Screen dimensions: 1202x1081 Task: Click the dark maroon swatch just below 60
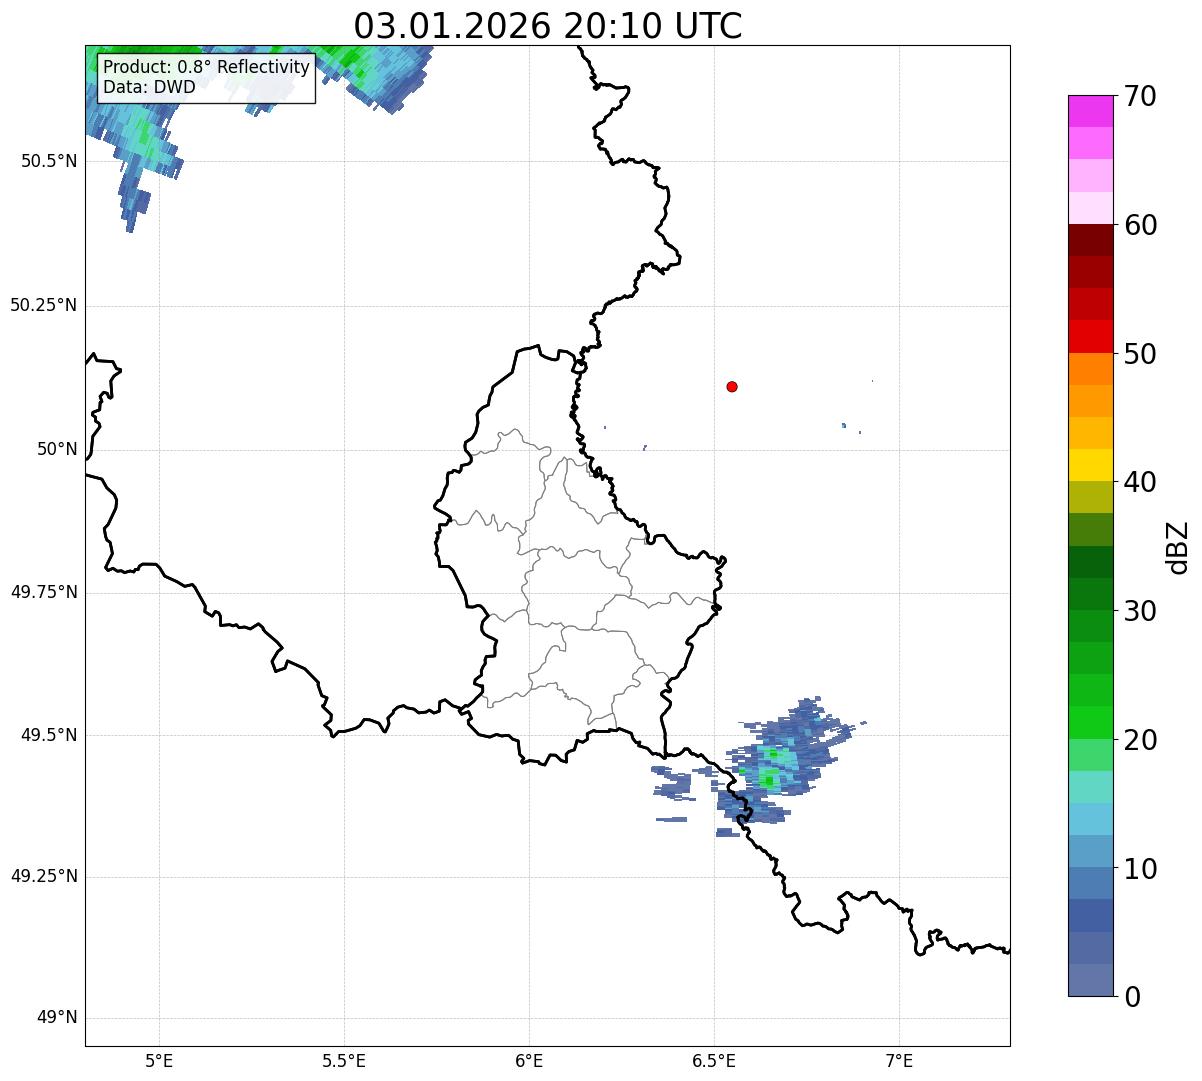(1090, 240)
